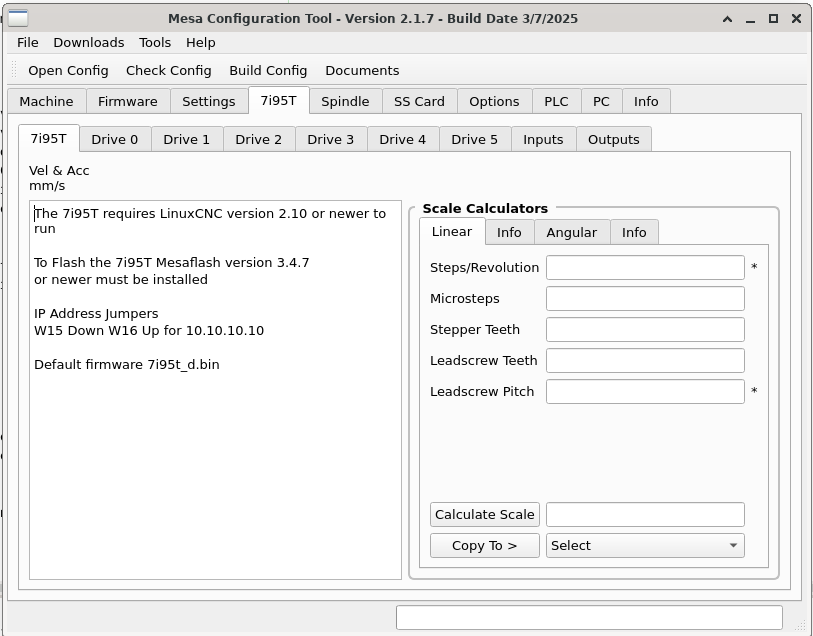The width and height of the screenshot is (813, 636).
Task: Click the scale result field beside Calculate Scale
Action: tap(645, 515)
